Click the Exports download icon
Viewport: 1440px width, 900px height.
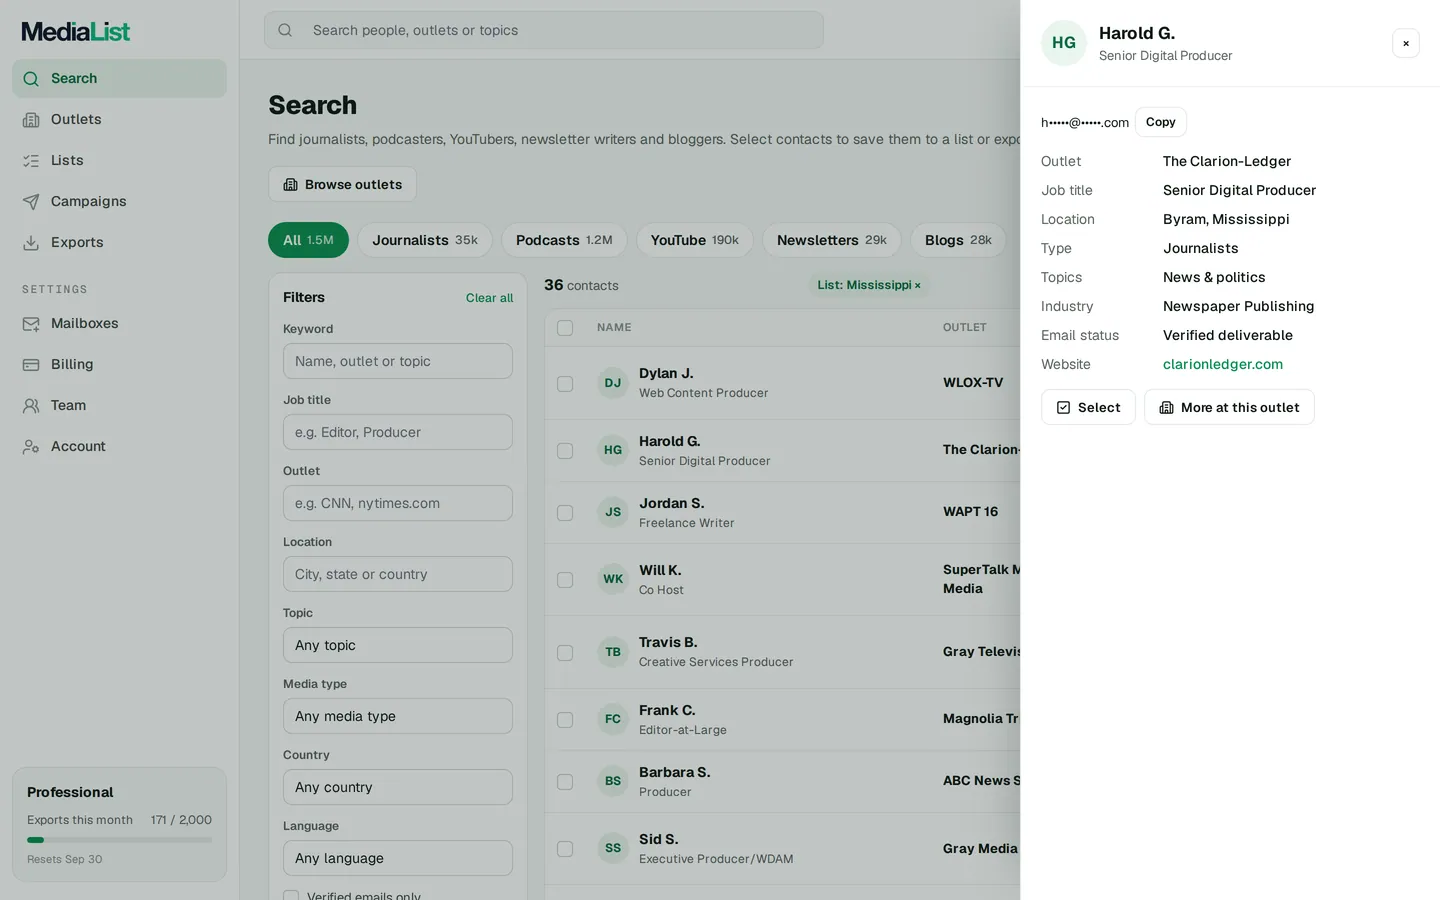point(31,243)
